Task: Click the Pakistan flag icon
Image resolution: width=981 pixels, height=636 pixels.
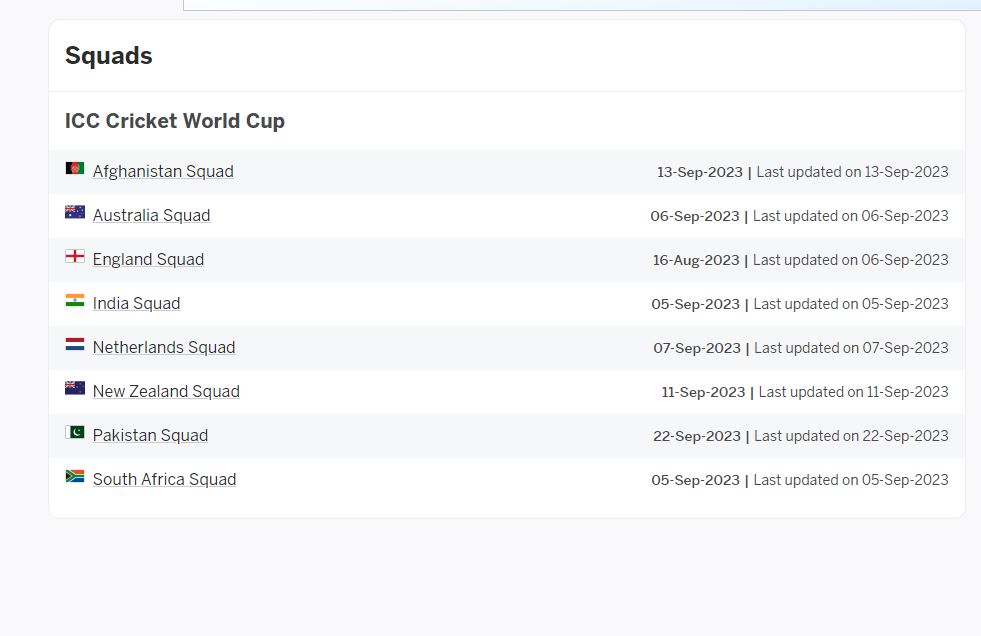Action: click(x=75, y=432)
